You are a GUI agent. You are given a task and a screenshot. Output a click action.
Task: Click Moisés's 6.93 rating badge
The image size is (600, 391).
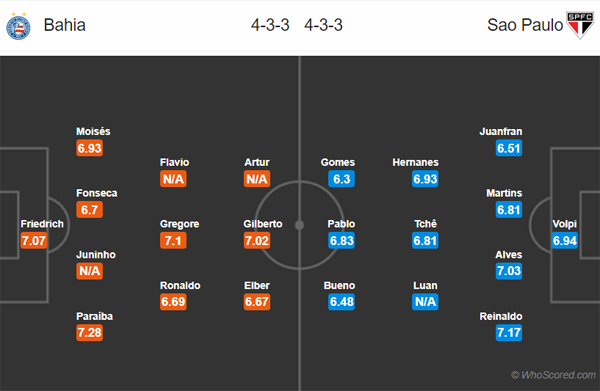90,148
